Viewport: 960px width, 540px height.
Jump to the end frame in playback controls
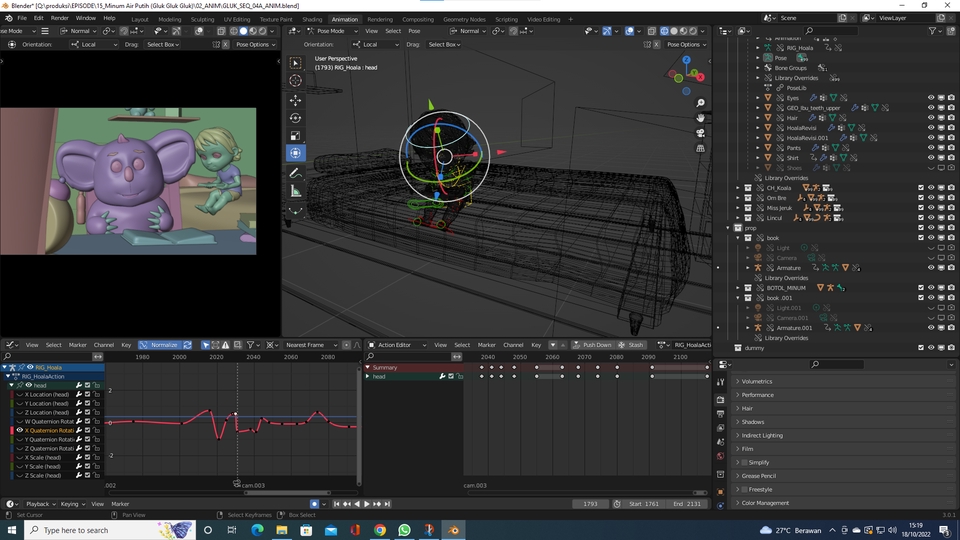pyautogui.click(x=387, y=504)
